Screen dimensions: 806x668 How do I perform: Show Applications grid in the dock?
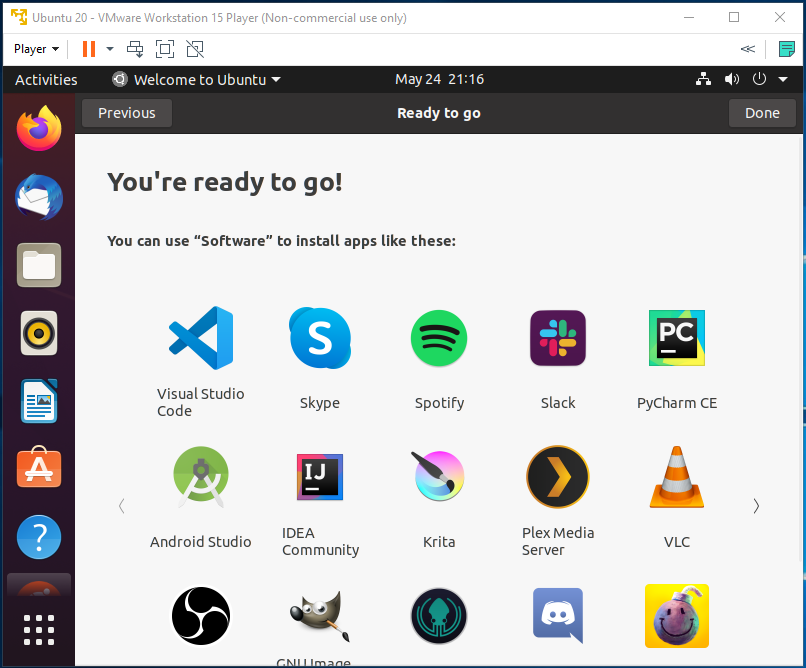[x=39, y=629]
